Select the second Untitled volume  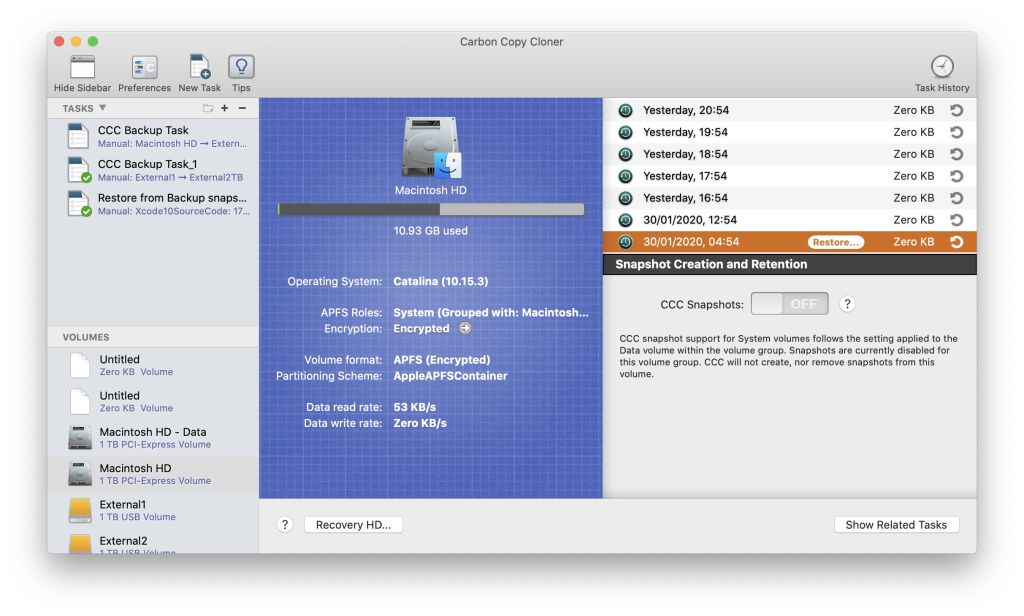(x=153, y=401)
